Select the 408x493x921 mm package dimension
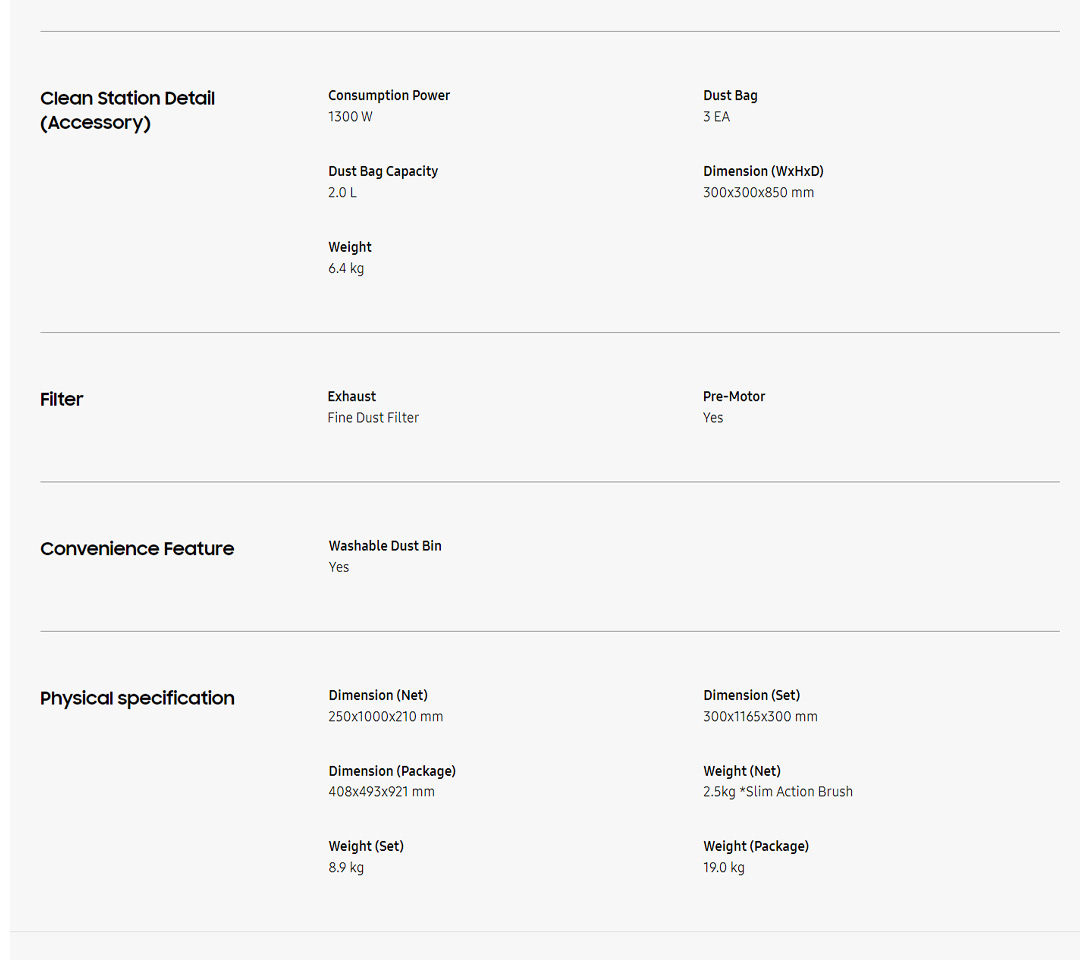This screenshot has height=960, width=1080. coord(382,792)
